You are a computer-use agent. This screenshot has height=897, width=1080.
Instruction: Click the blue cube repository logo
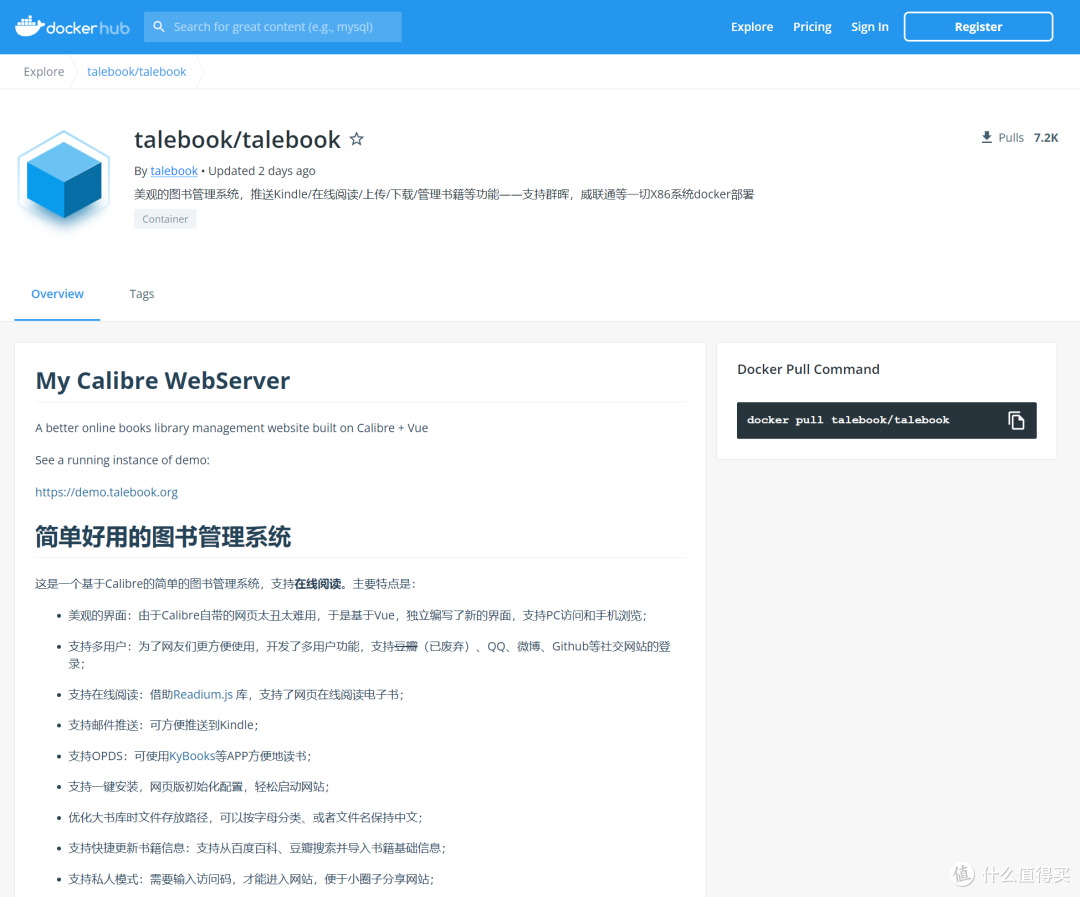(x=63, y=180)
